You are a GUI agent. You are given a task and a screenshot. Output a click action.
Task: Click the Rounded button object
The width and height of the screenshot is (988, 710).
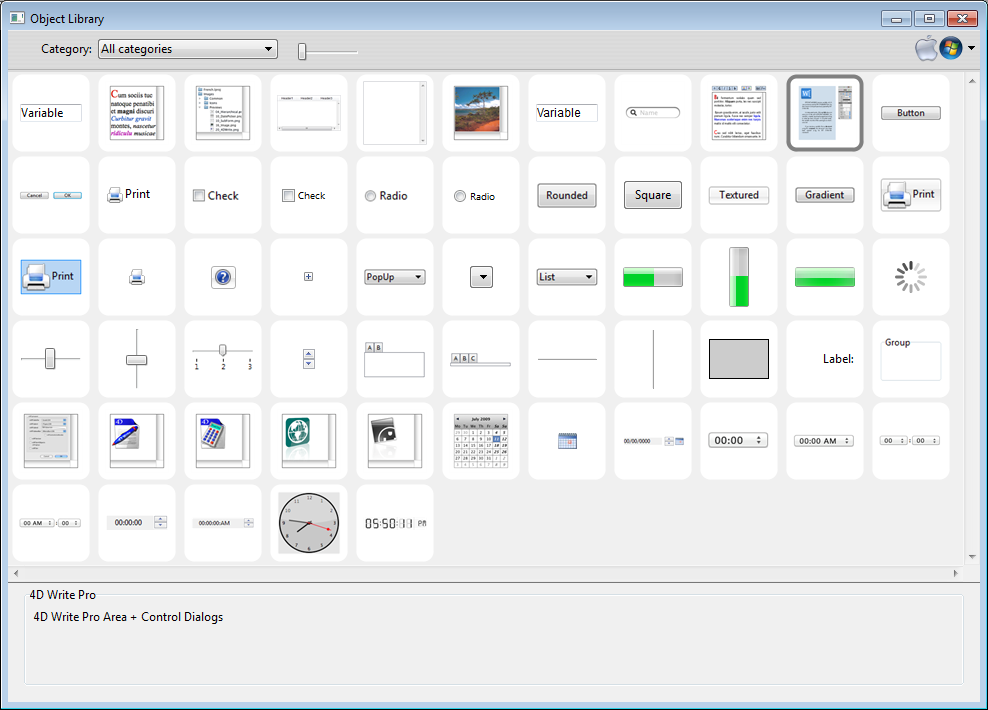tap(567, 196)
